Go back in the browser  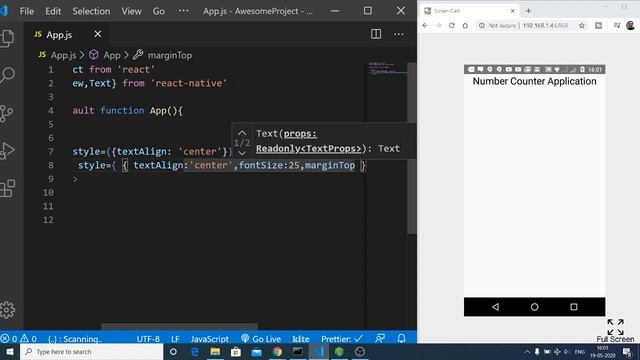click(x=425, y=25)
